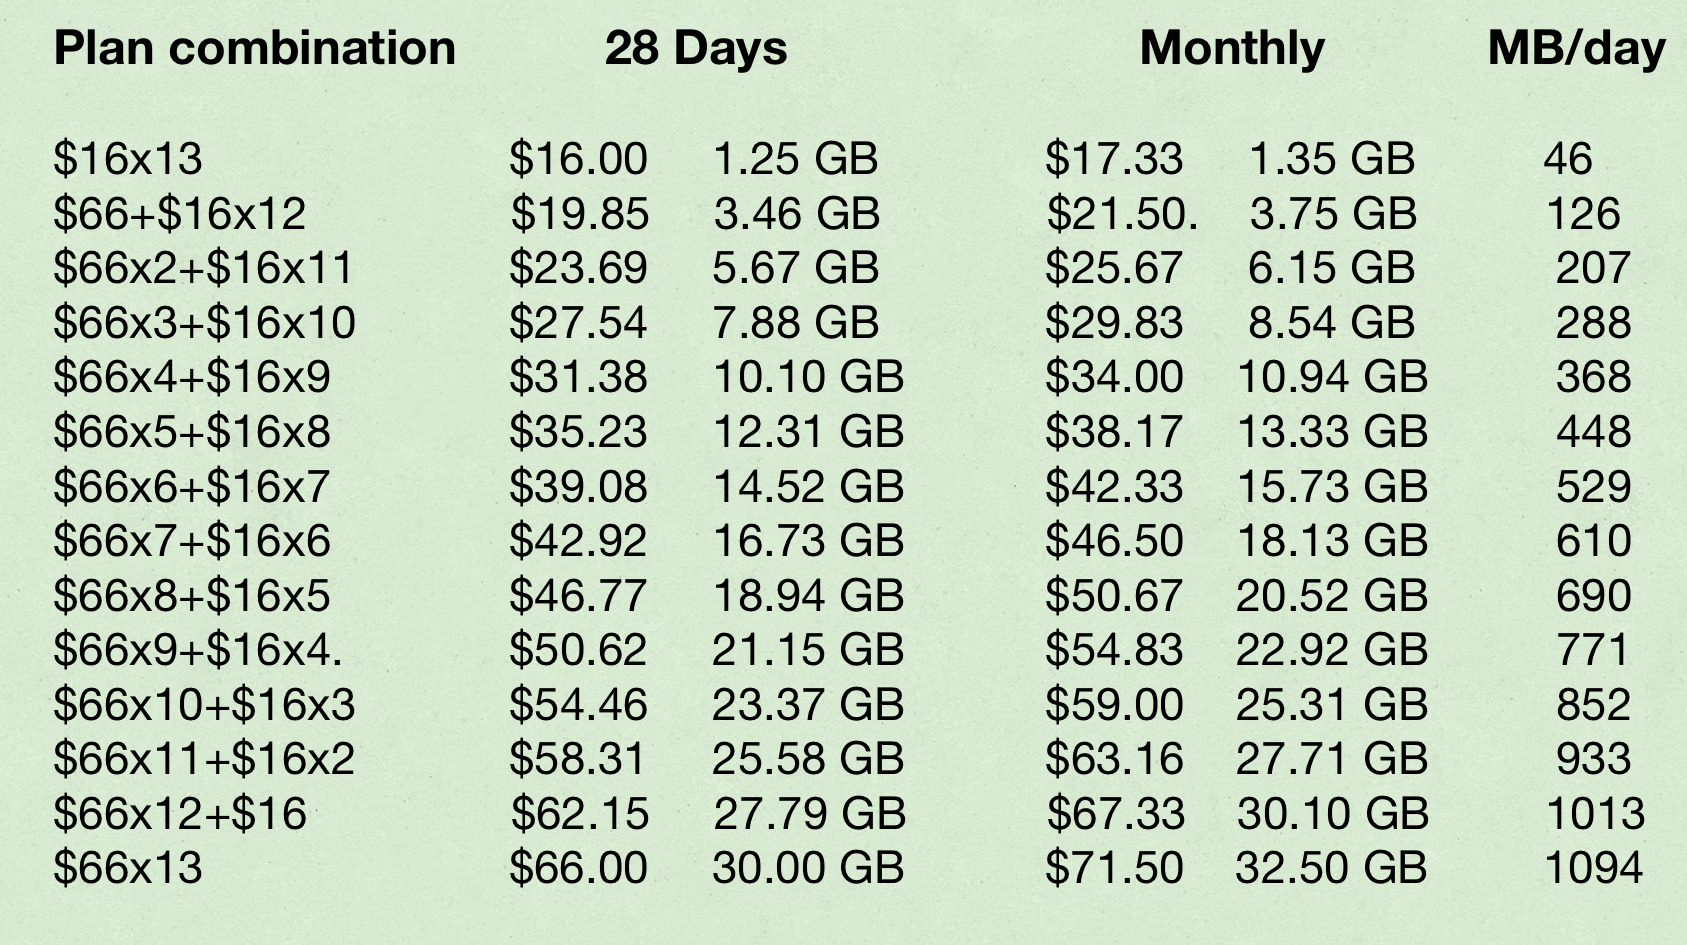Viewport: 1687px width, 945px height.
Task: Select the $63.16 monthly price
Action: (1114, 759)
